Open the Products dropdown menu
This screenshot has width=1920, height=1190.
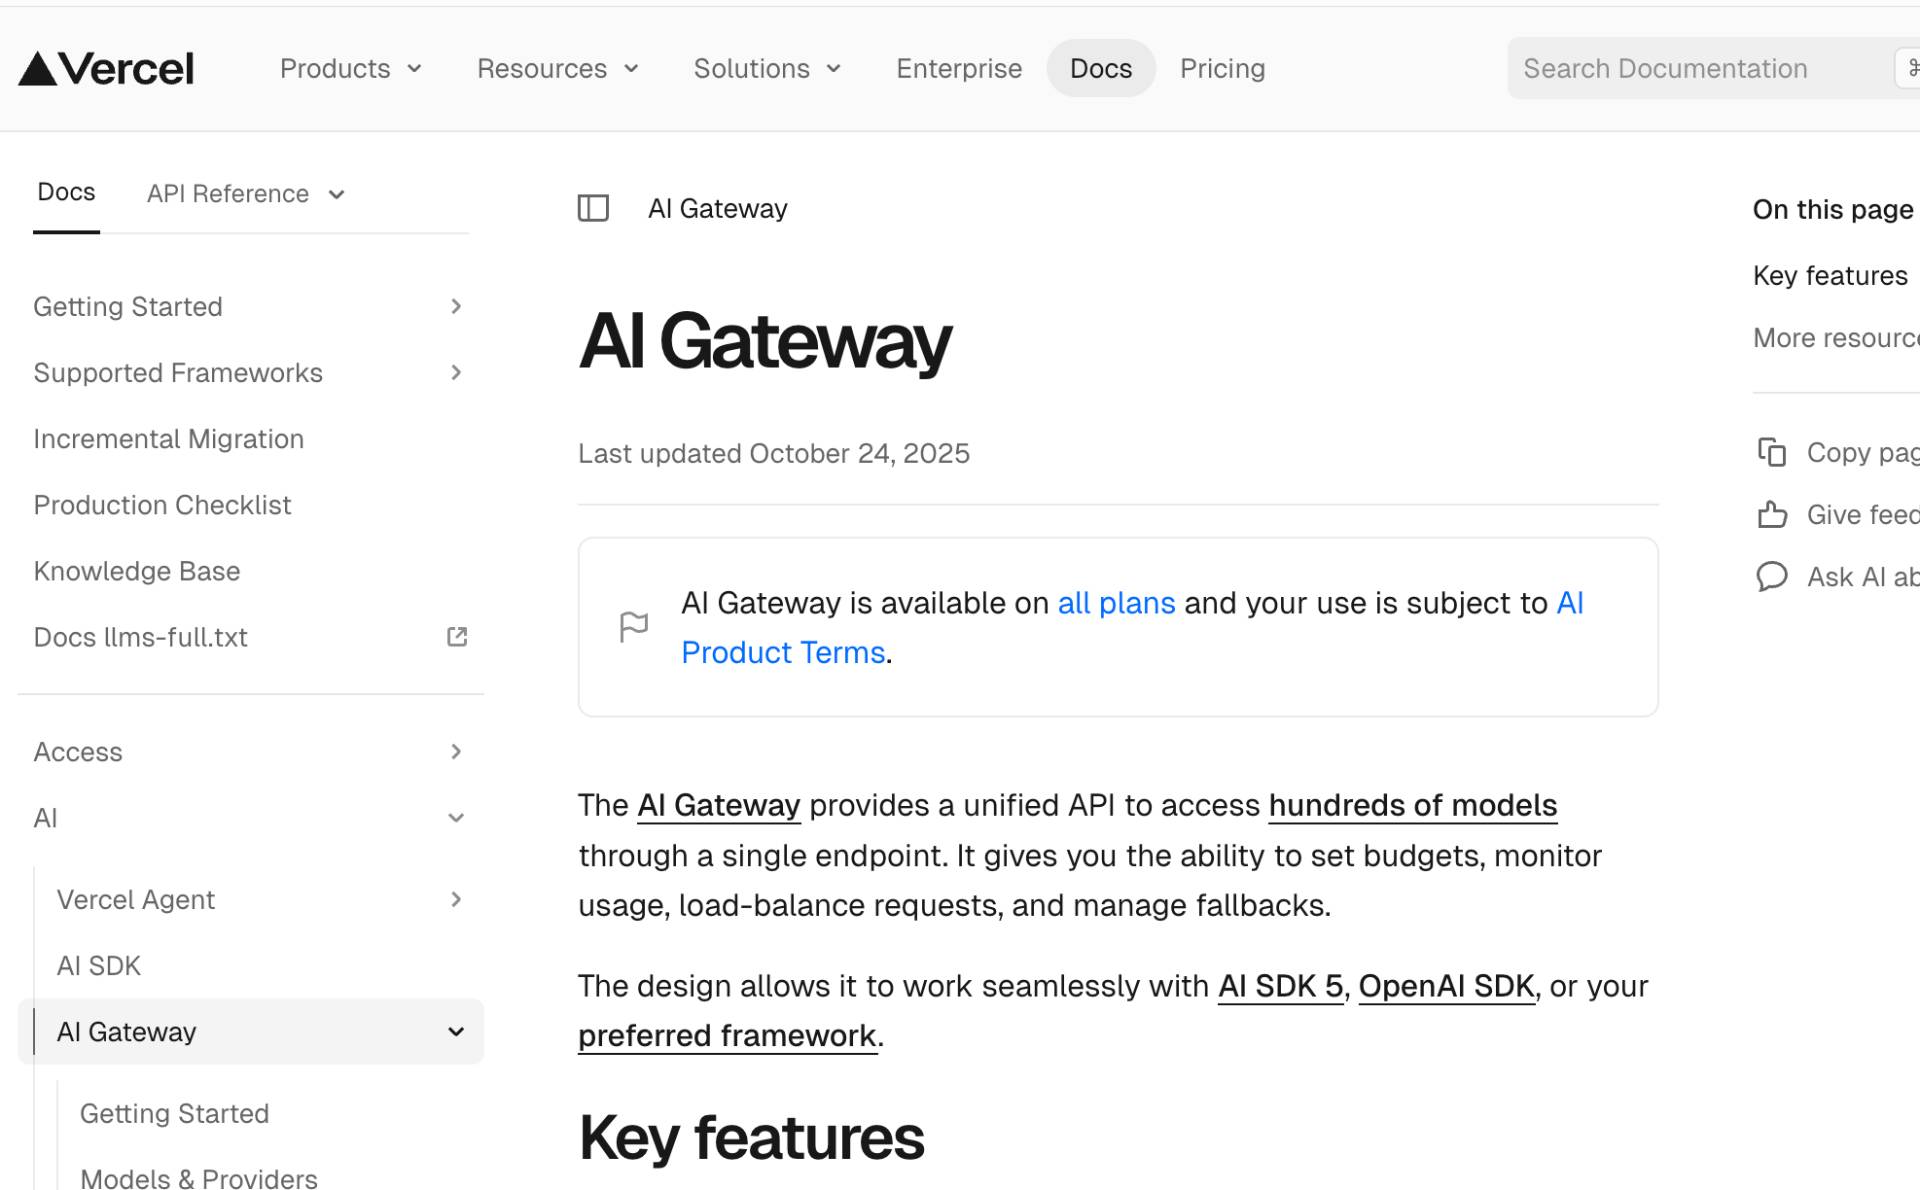tap(351, 68)
